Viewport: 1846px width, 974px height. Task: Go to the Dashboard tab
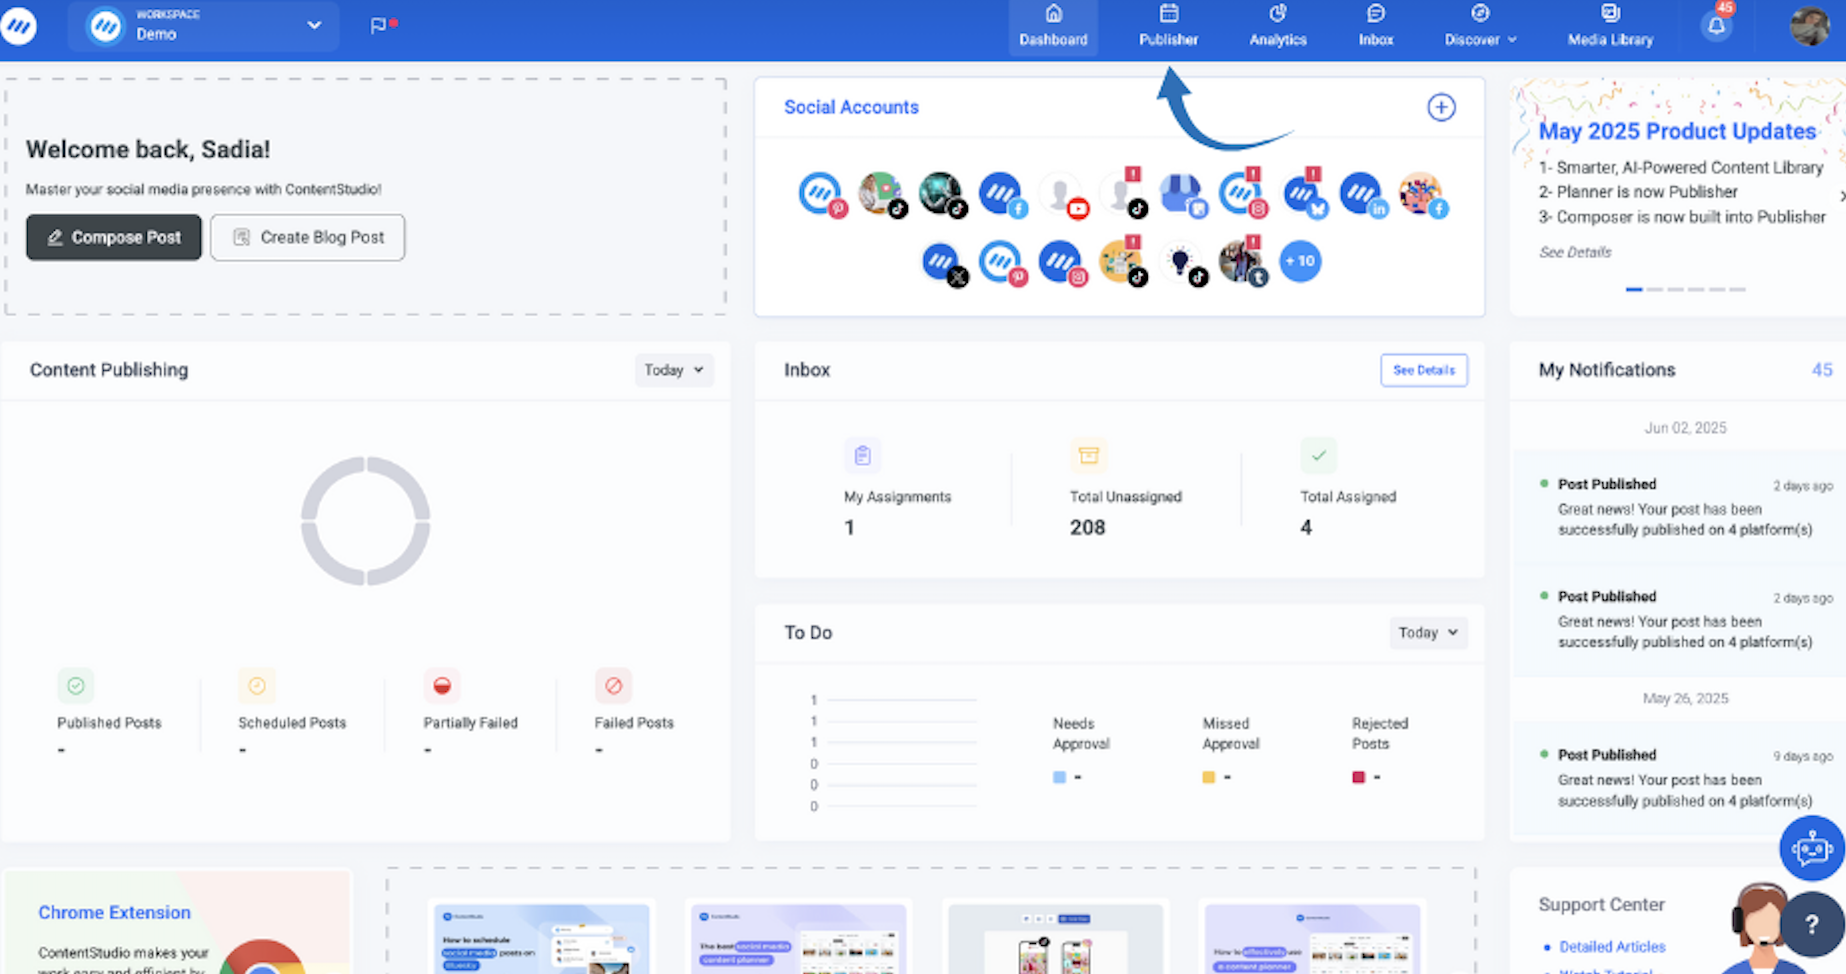pyautogui.click(x=1053, y=27)
